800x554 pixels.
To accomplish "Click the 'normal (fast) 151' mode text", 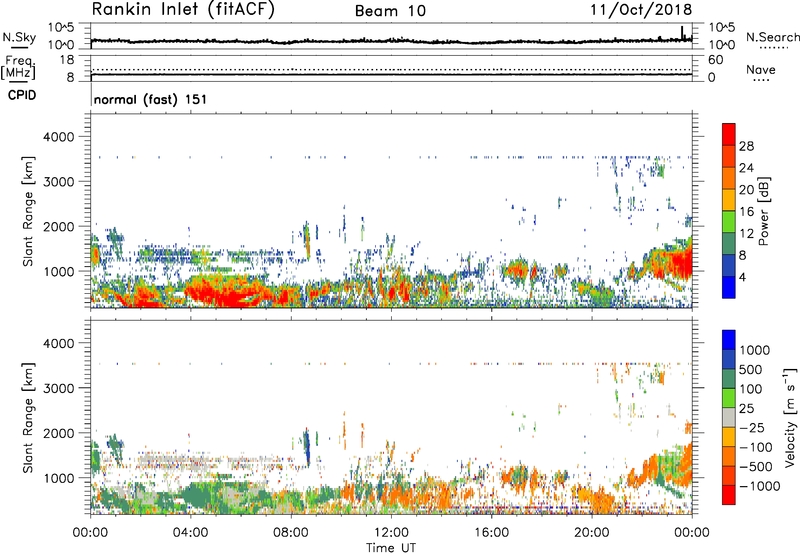I will [x=151, y=99].
